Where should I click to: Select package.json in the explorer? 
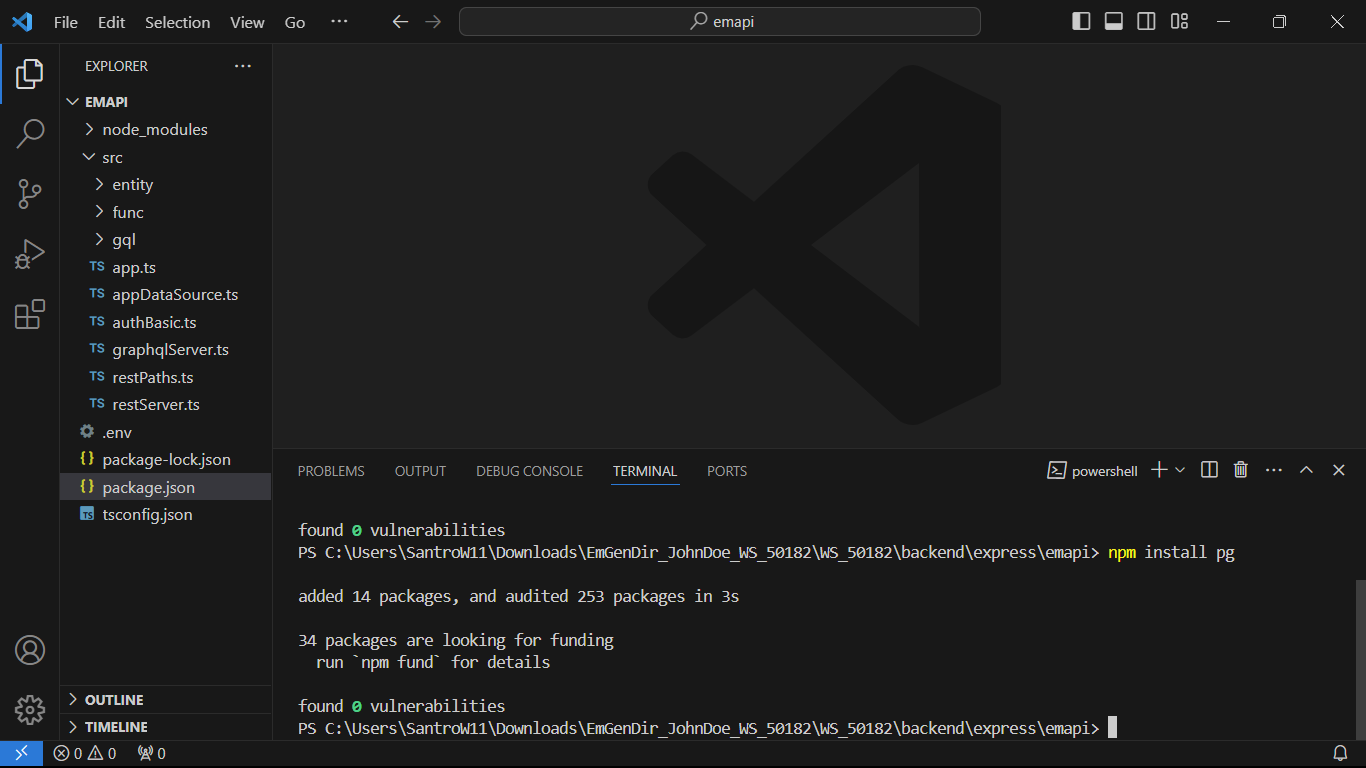[166, 487]
